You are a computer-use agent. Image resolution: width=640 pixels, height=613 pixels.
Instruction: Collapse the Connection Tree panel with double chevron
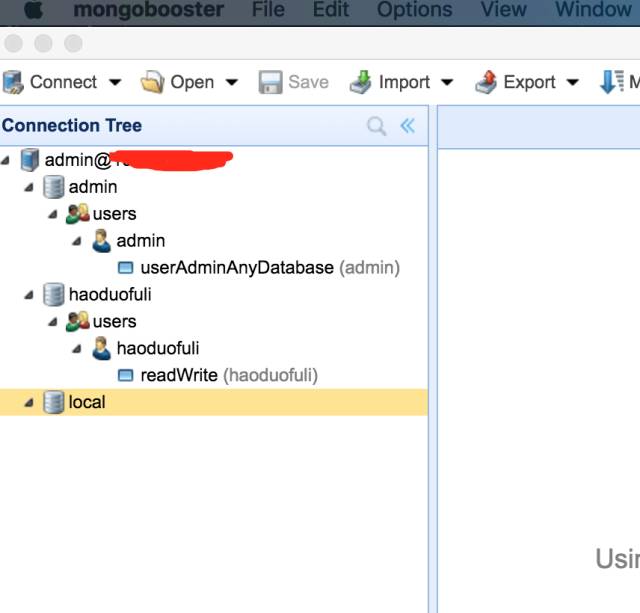pyautogui.click(x=407, y=126)
